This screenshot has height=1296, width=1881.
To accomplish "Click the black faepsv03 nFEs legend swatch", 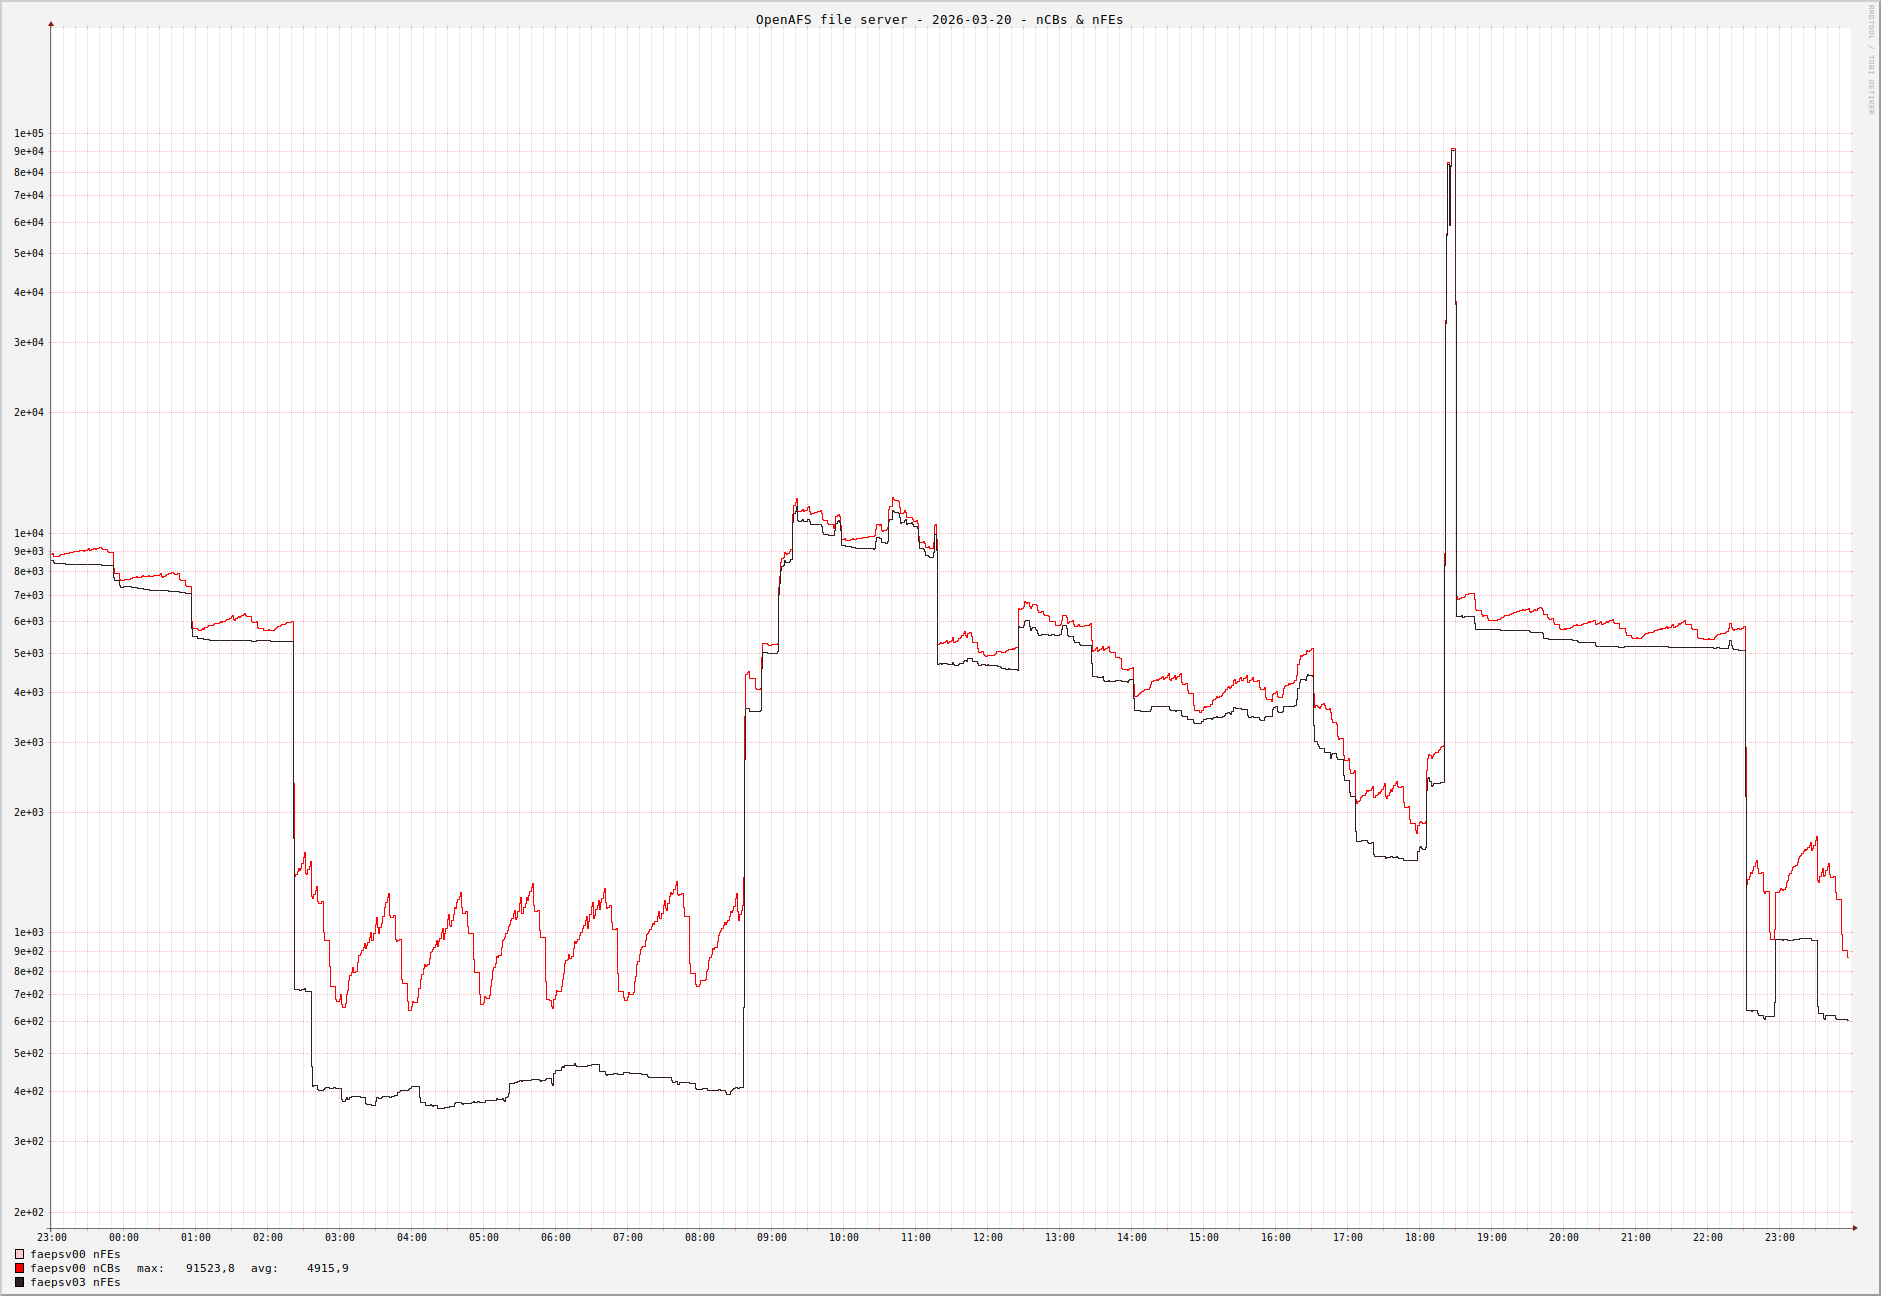I will (19, 1282).
